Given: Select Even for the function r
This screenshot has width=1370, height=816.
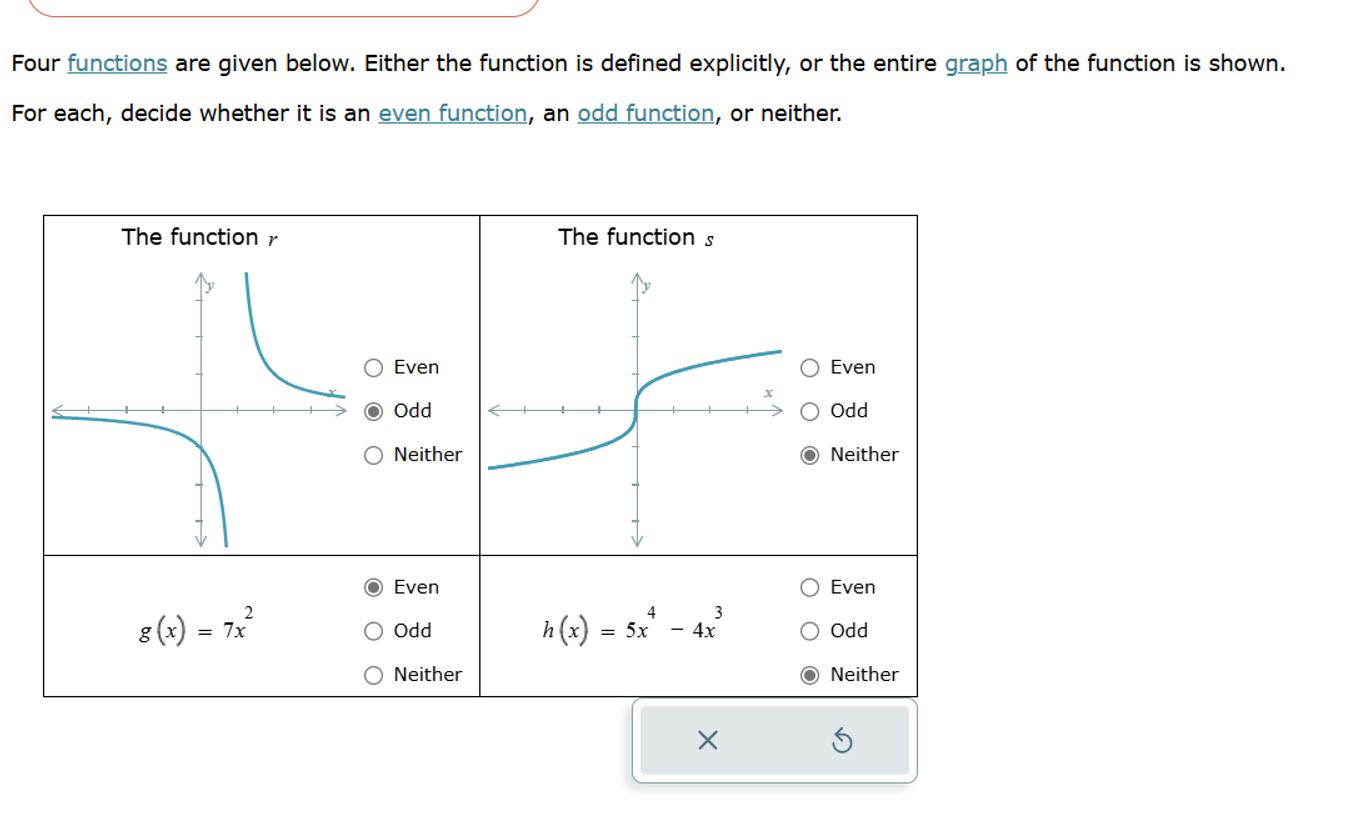Looking at the screenshot, I should click(x=373, y=368).
